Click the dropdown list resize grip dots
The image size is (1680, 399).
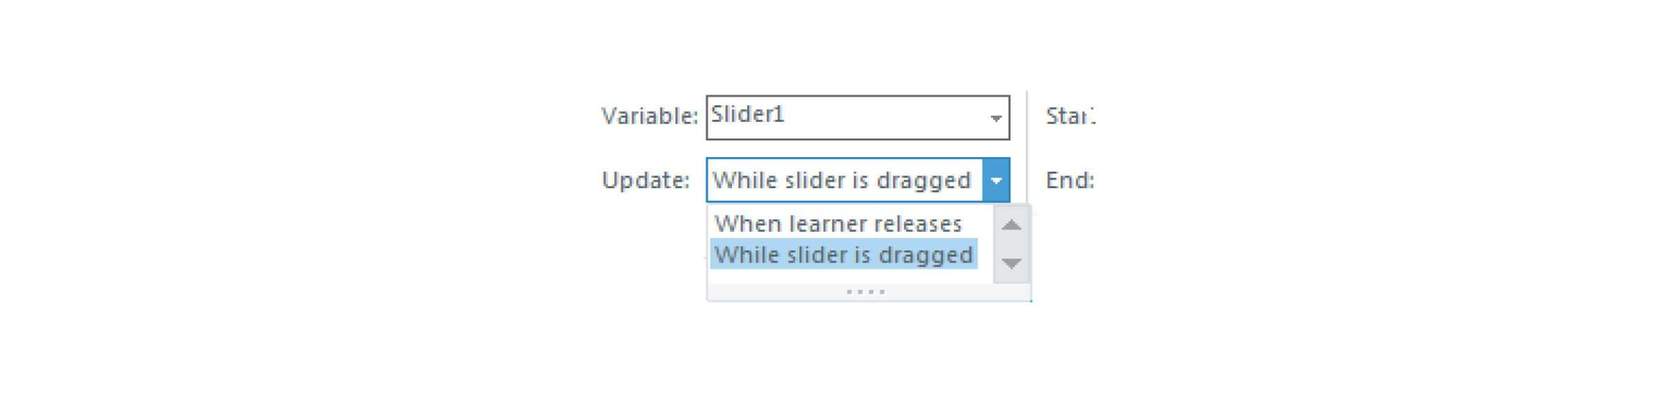point(865,292)
